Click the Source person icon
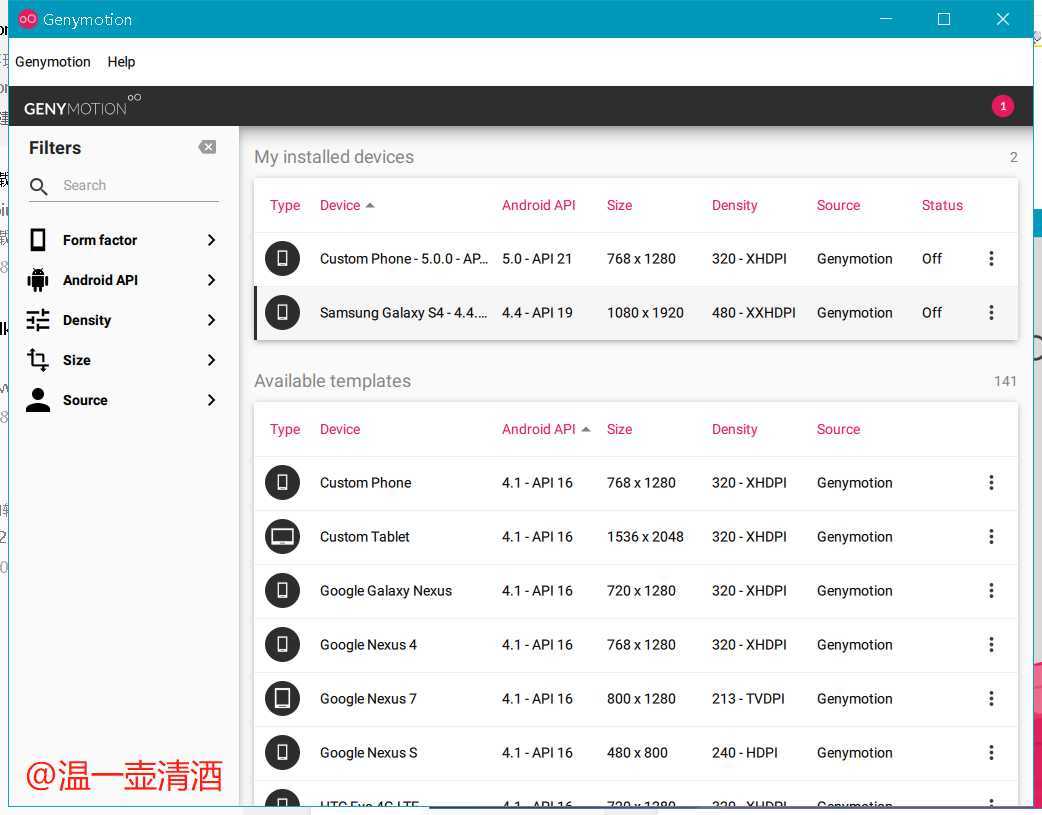Image resolution: width=1042 pixels, height=815 pixels. click(38, 400)
